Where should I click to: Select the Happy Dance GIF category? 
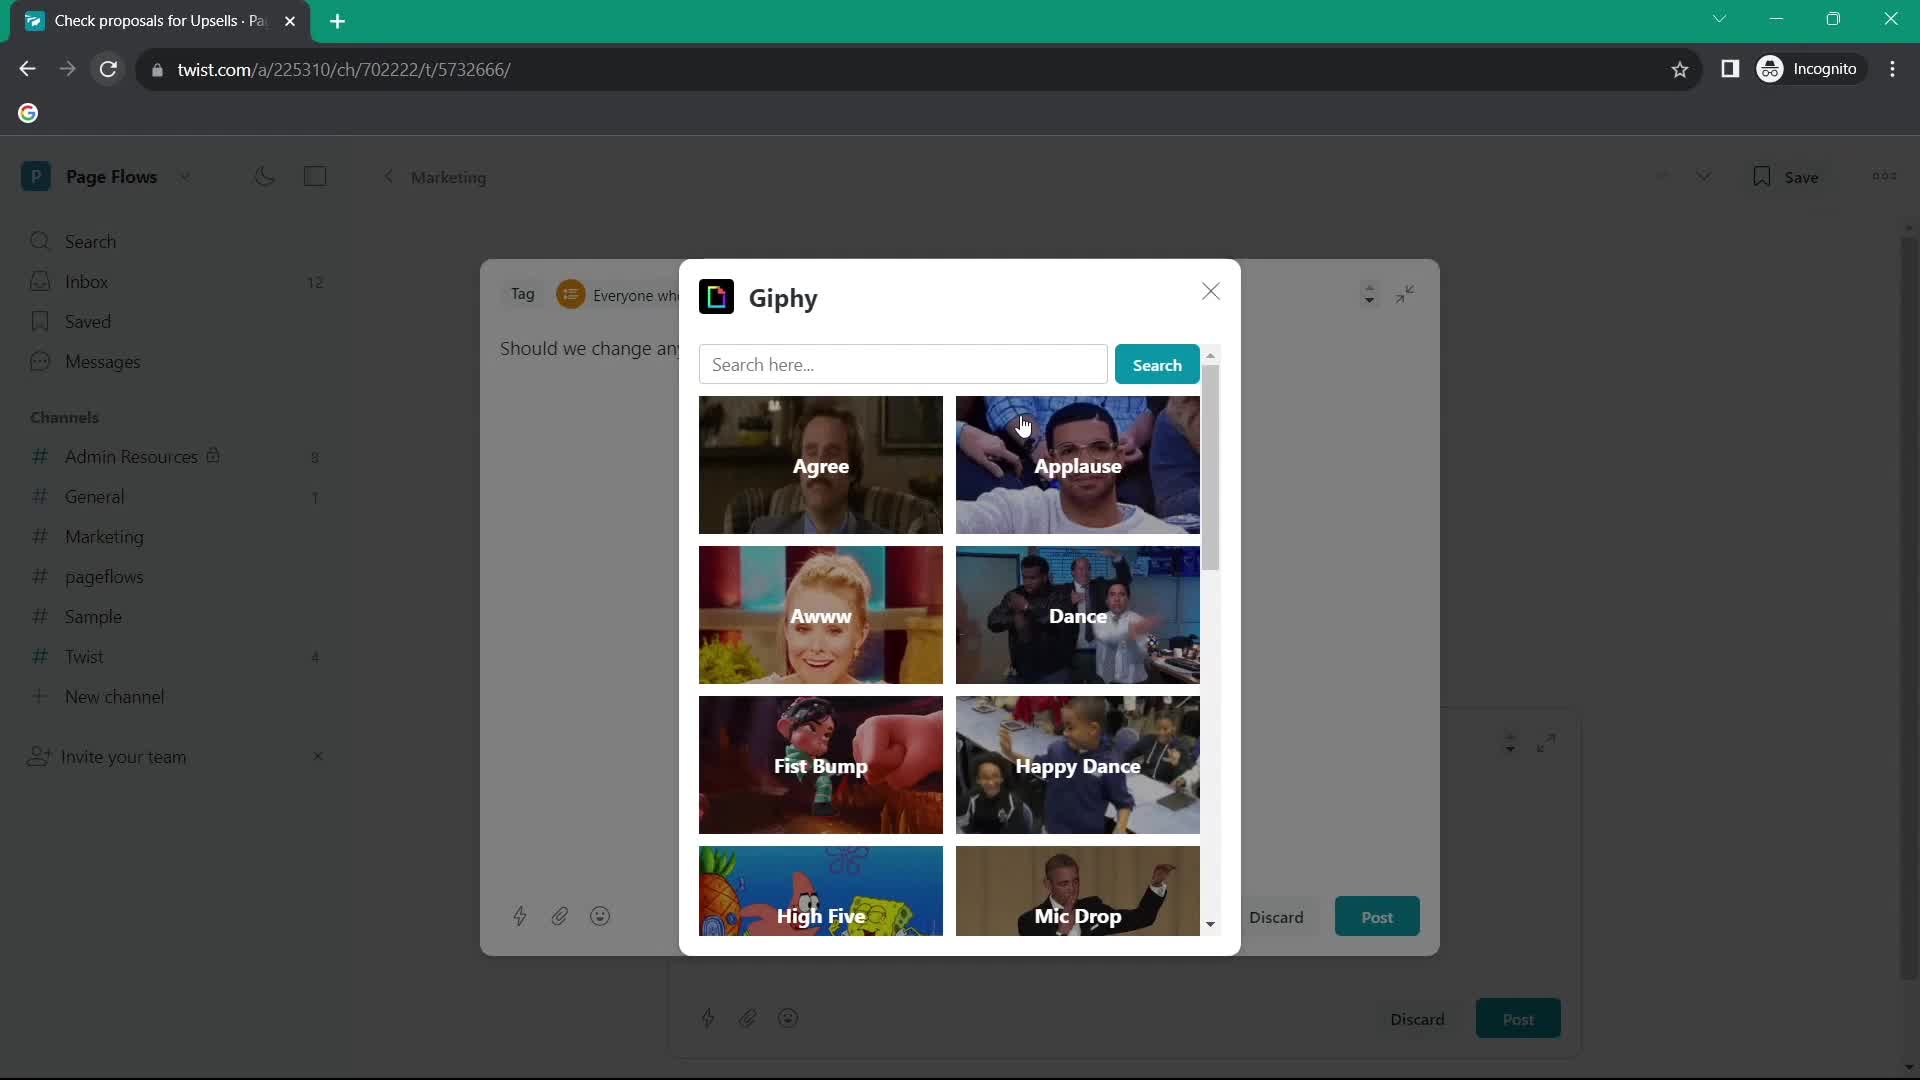pyautogui.click(x=1077, y=765)
